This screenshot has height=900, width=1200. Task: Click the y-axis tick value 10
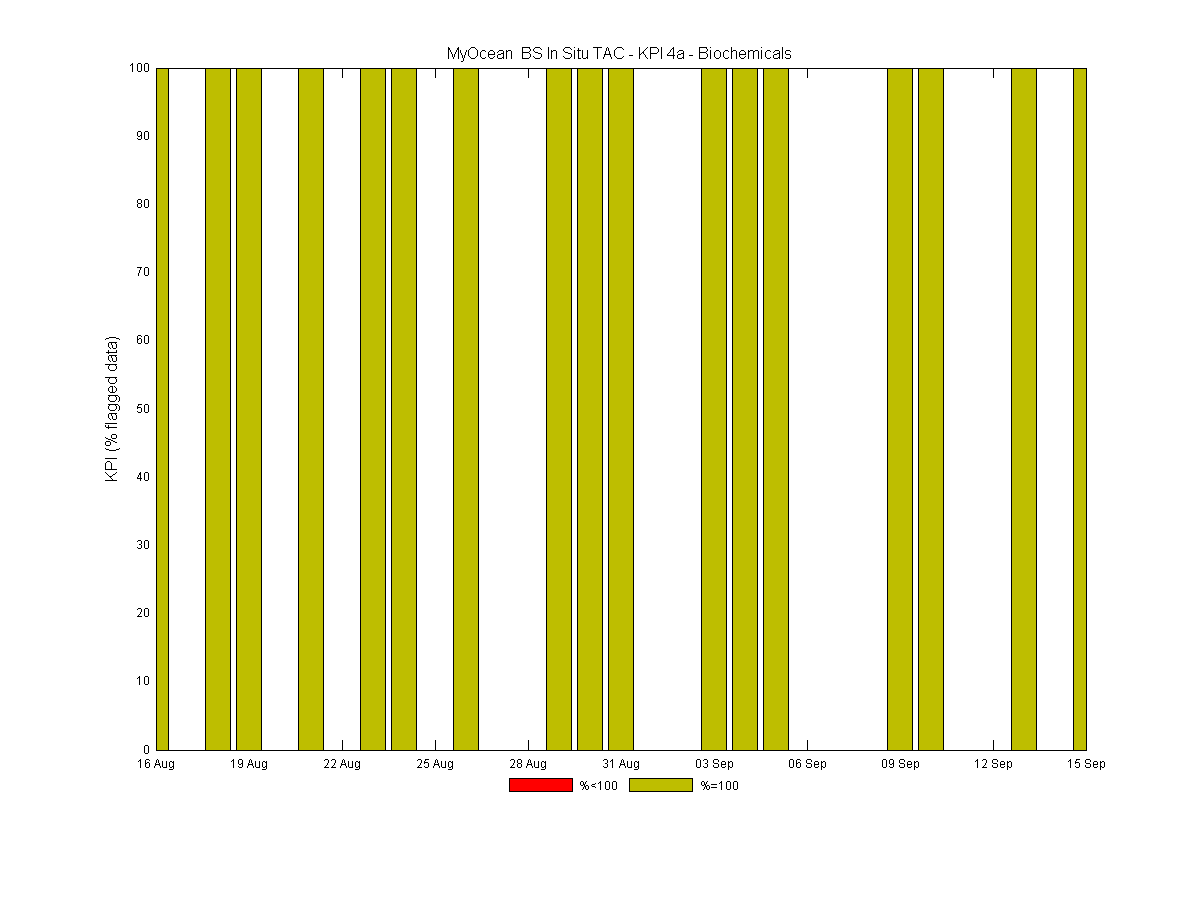143,681
